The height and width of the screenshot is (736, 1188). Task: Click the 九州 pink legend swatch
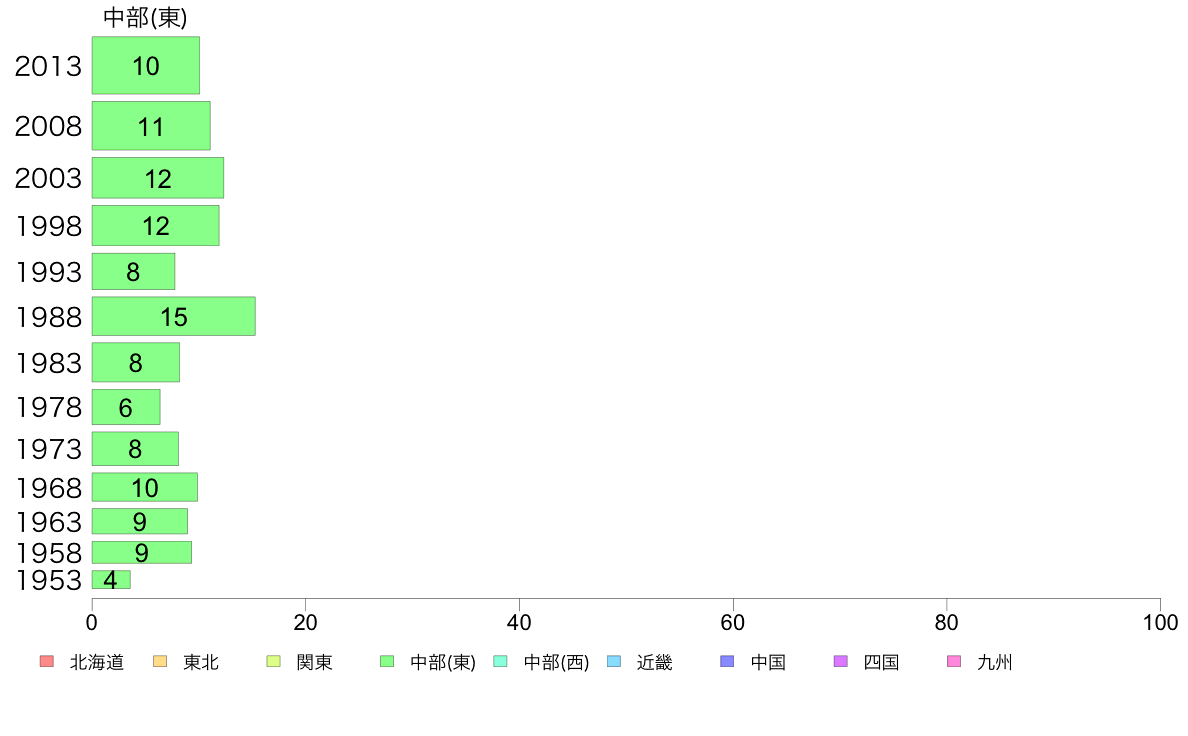coord(954,662)
